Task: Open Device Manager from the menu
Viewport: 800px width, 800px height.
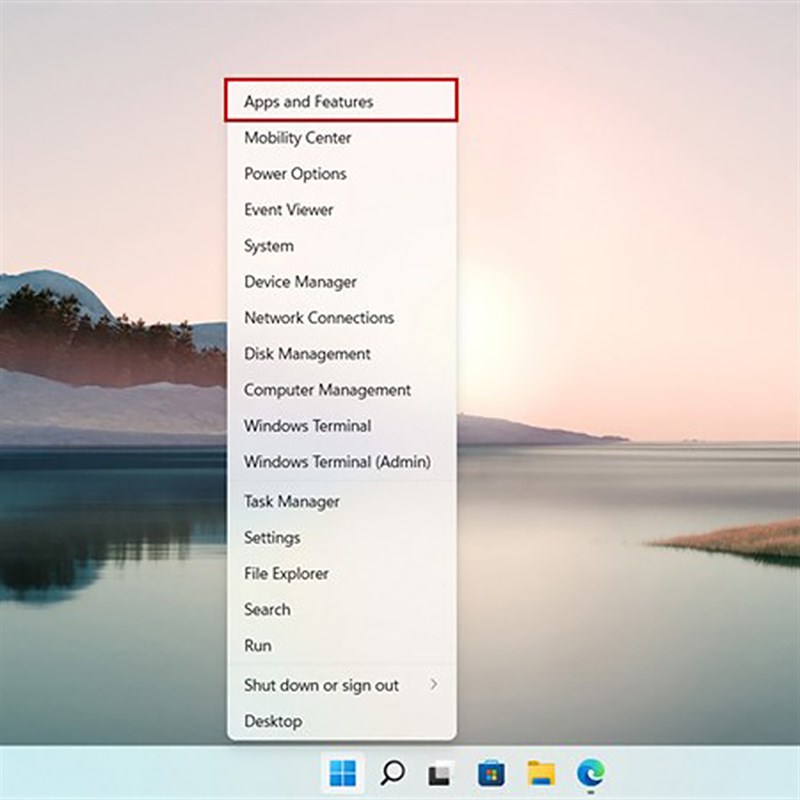Action: tap(300, 282)
